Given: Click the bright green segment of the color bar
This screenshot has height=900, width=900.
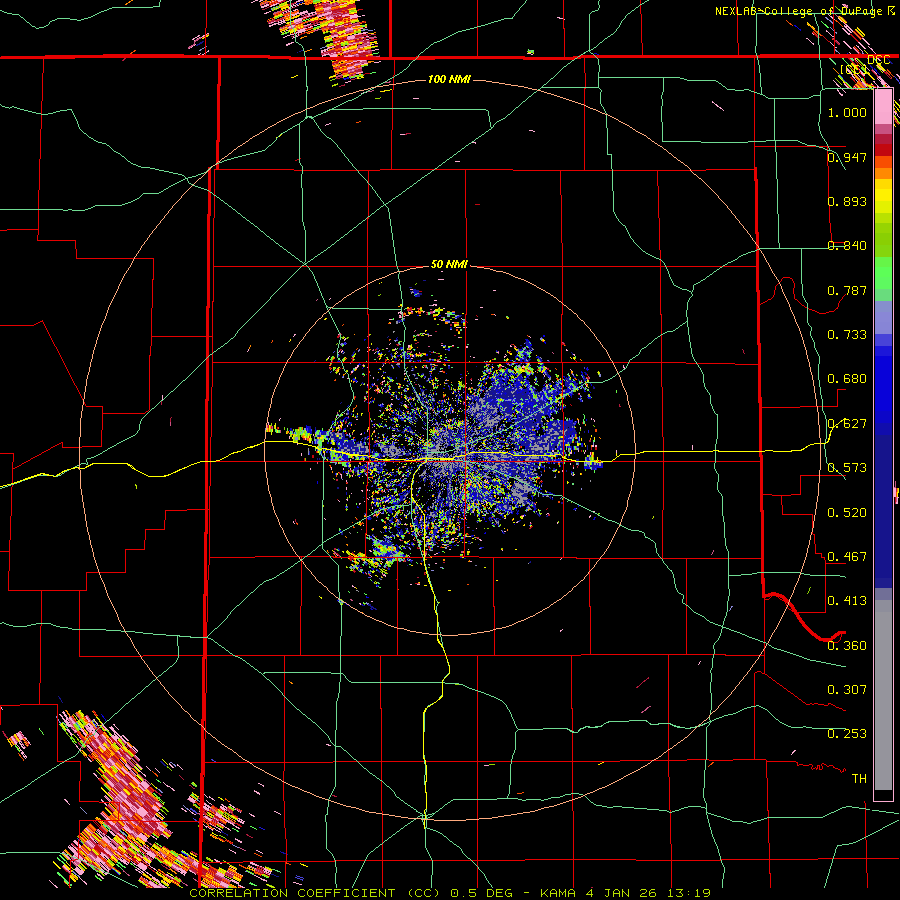Looking at the screenshot, I should tap(883, 274).
